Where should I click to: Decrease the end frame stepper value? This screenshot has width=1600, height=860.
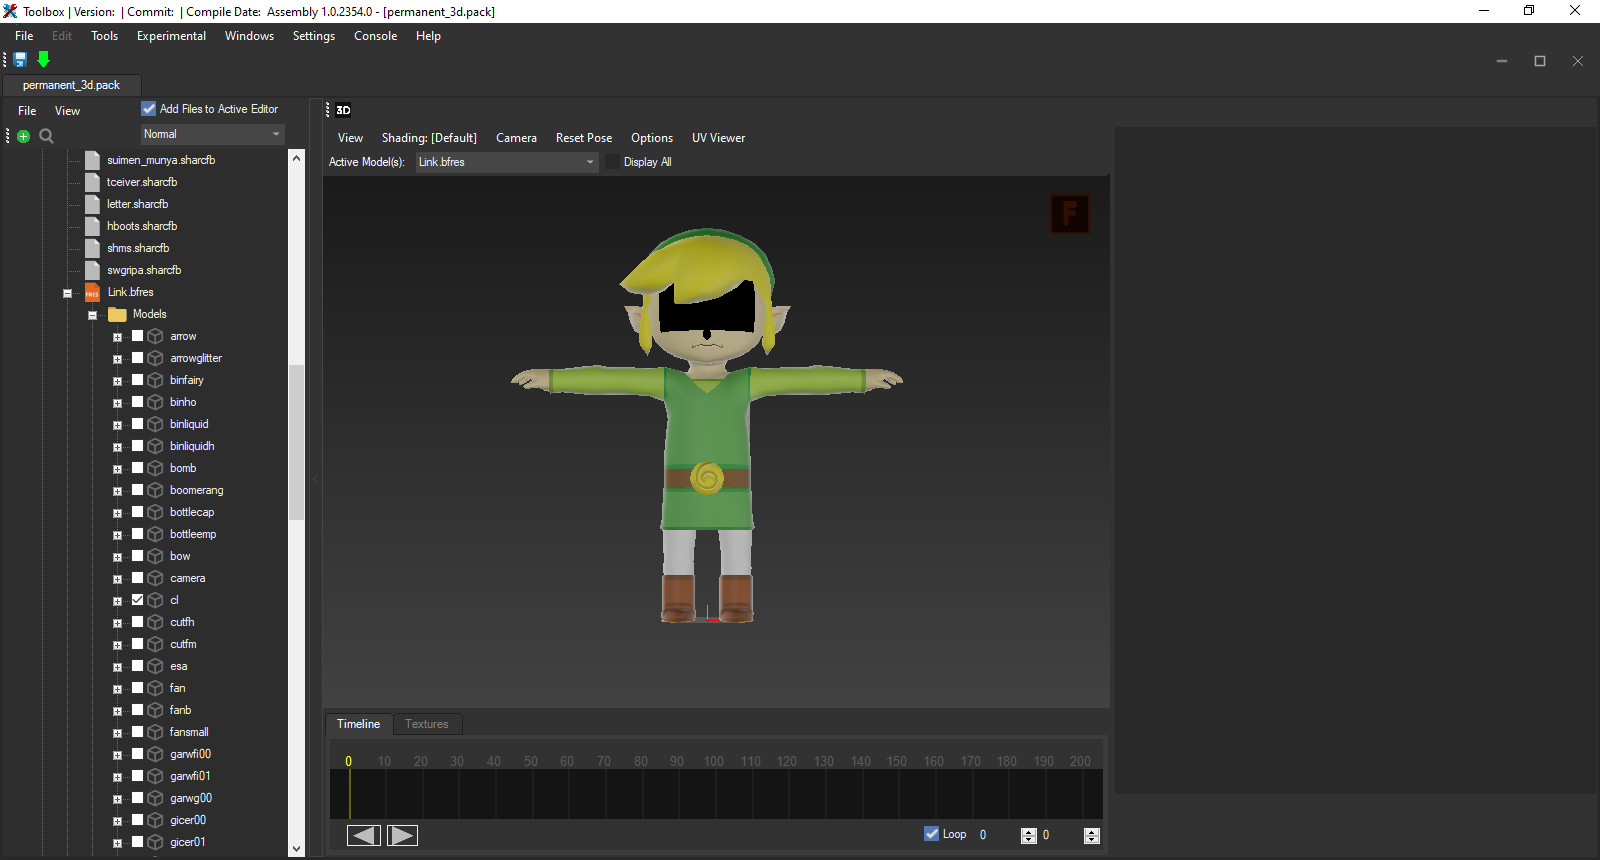pyautogui.click(x=1092, y=840)
